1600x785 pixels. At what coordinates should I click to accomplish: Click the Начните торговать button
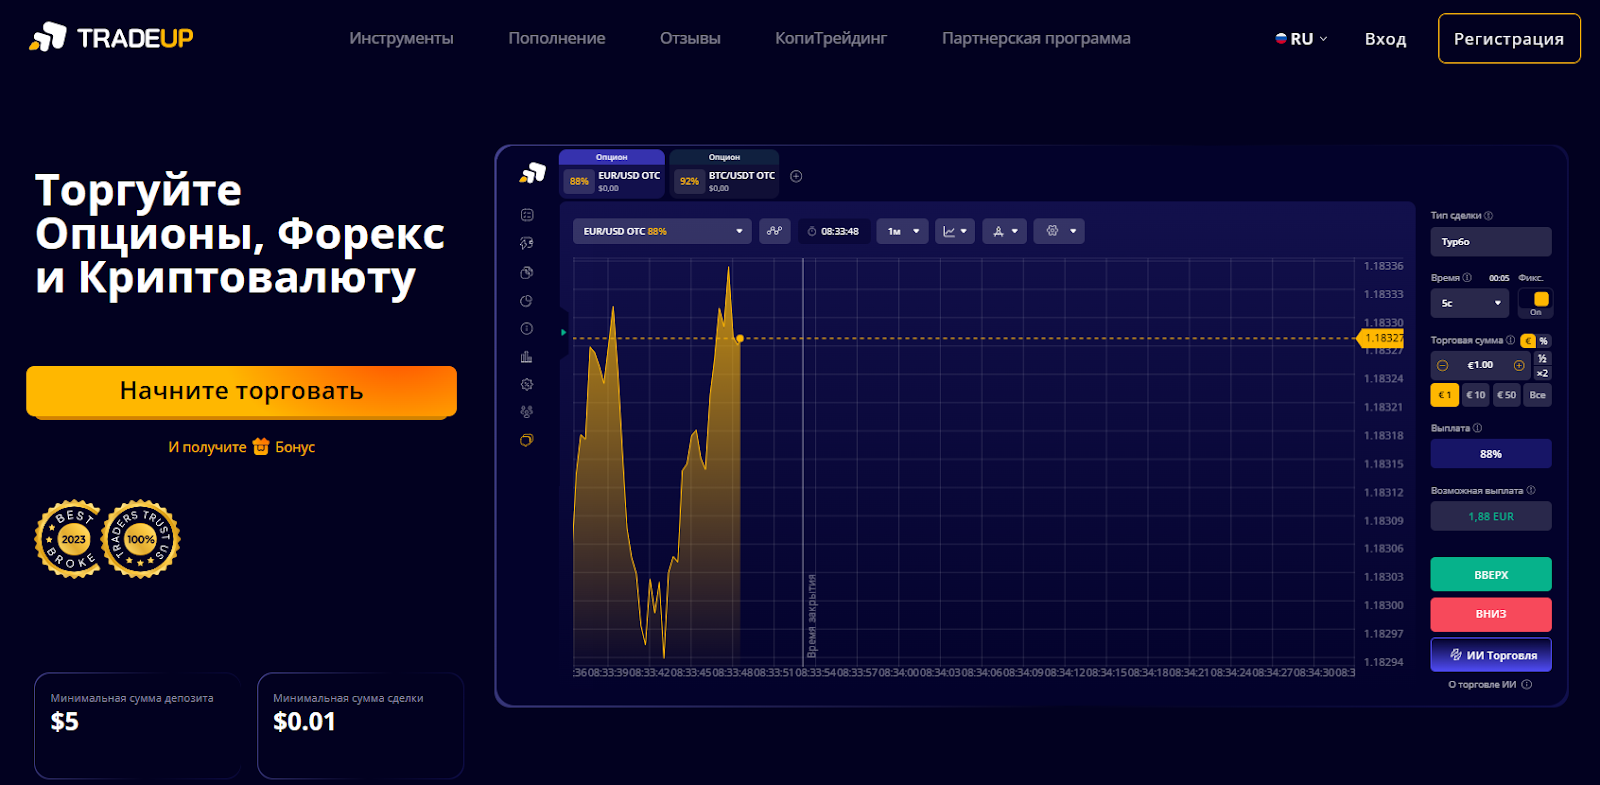pos(241,391)
